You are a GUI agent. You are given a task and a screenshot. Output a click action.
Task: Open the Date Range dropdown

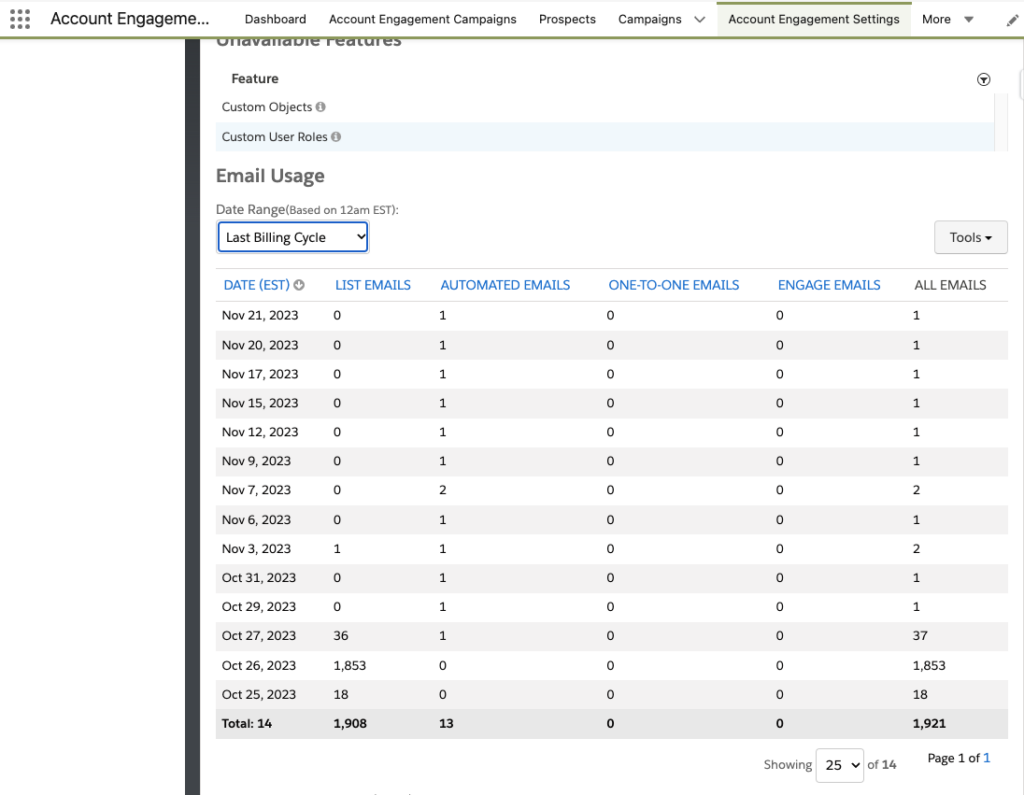pos(293,237)
